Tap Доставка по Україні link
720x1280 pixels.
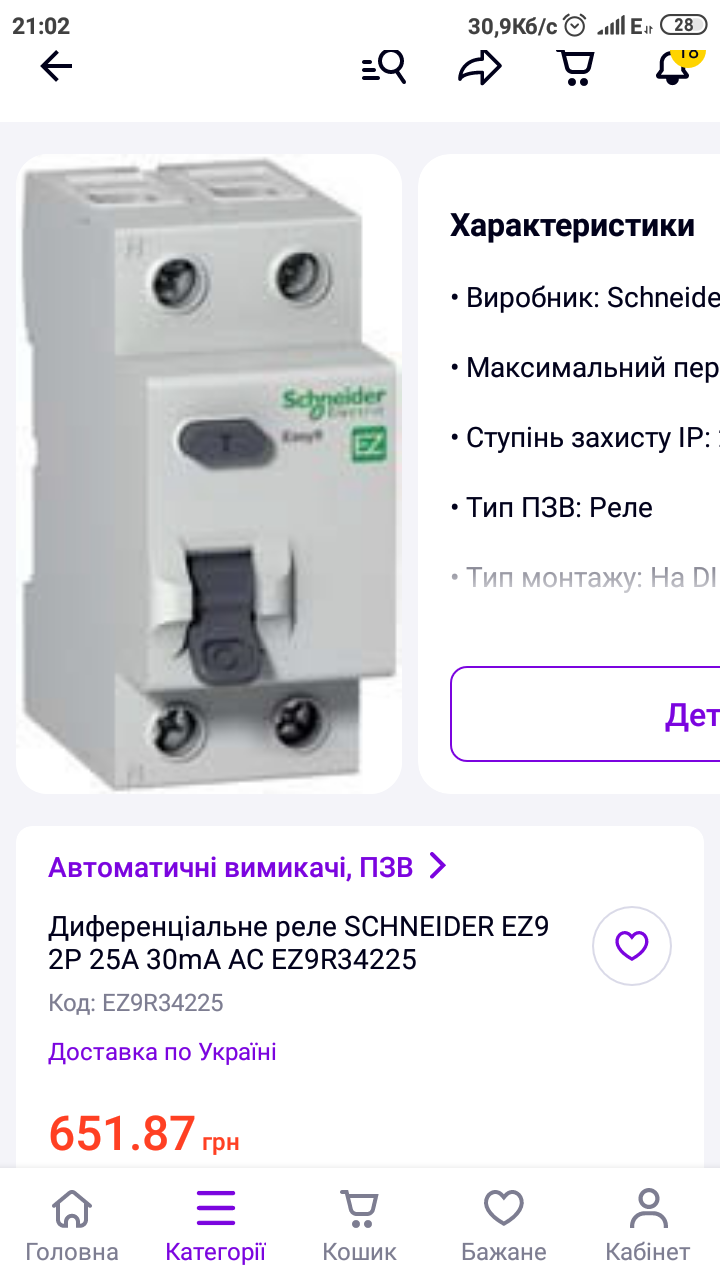[162, 1052]
